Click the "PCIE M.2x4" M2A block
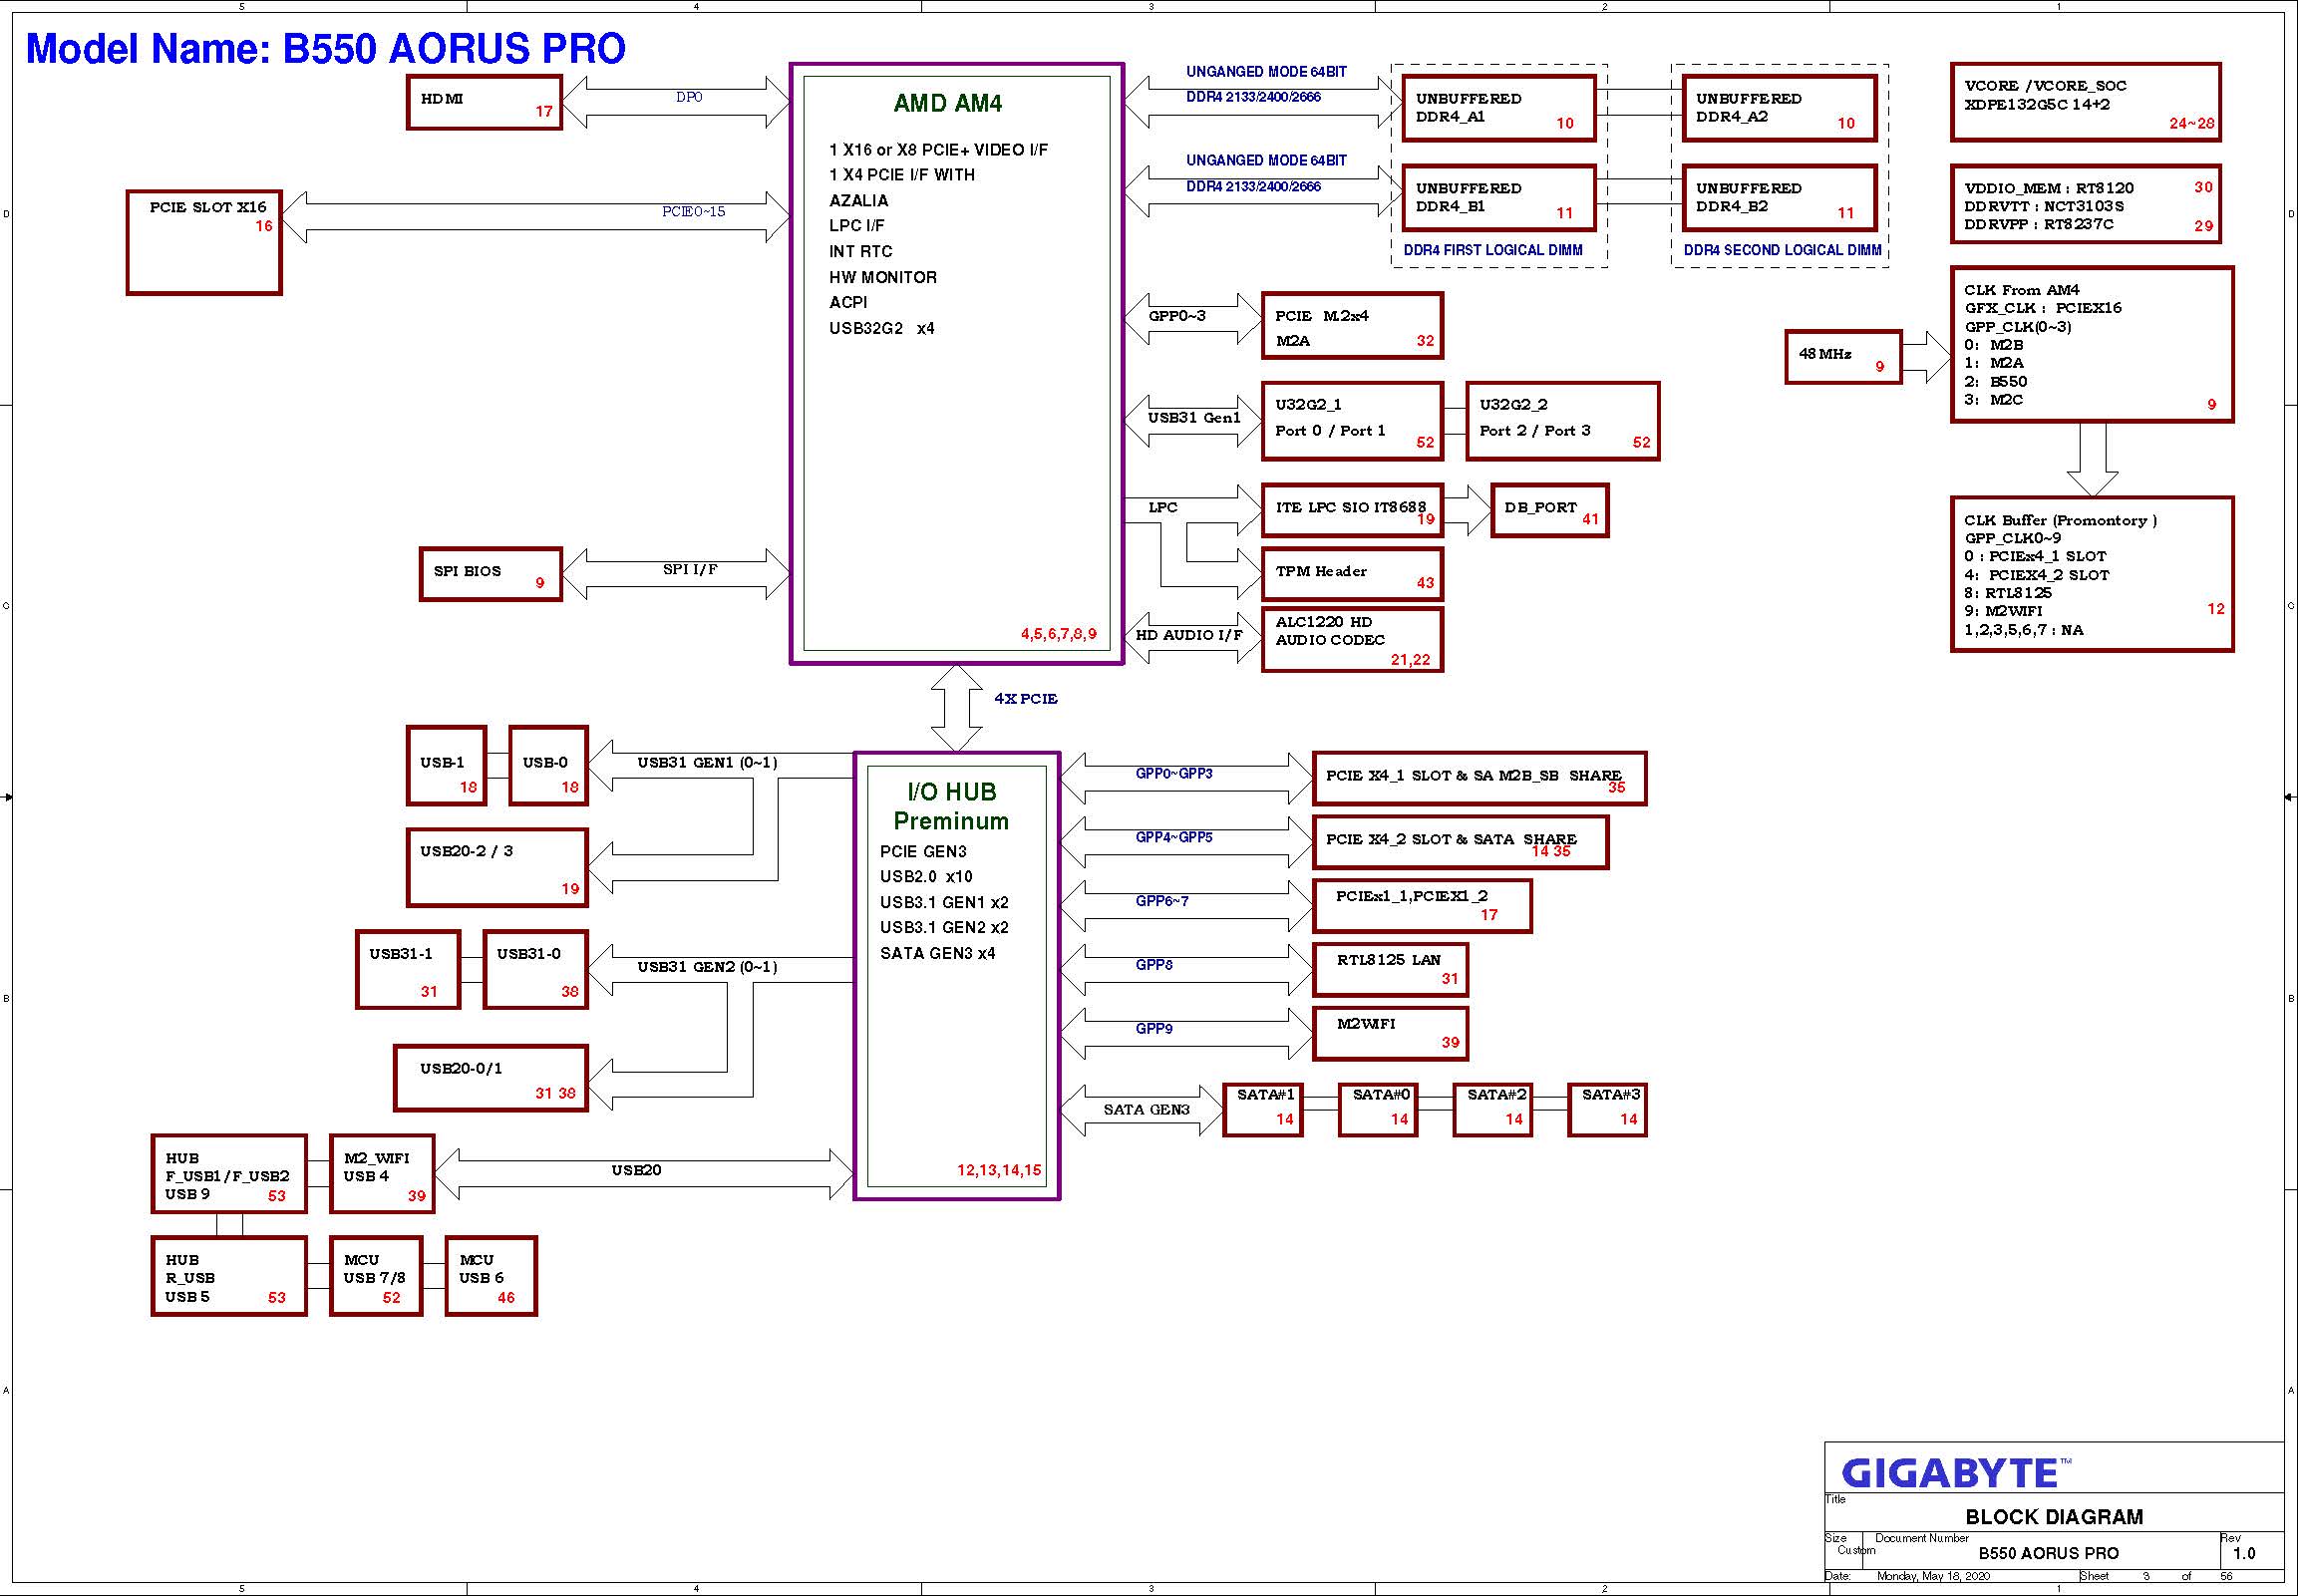 pyautogui.click(x=1352, y=326)
